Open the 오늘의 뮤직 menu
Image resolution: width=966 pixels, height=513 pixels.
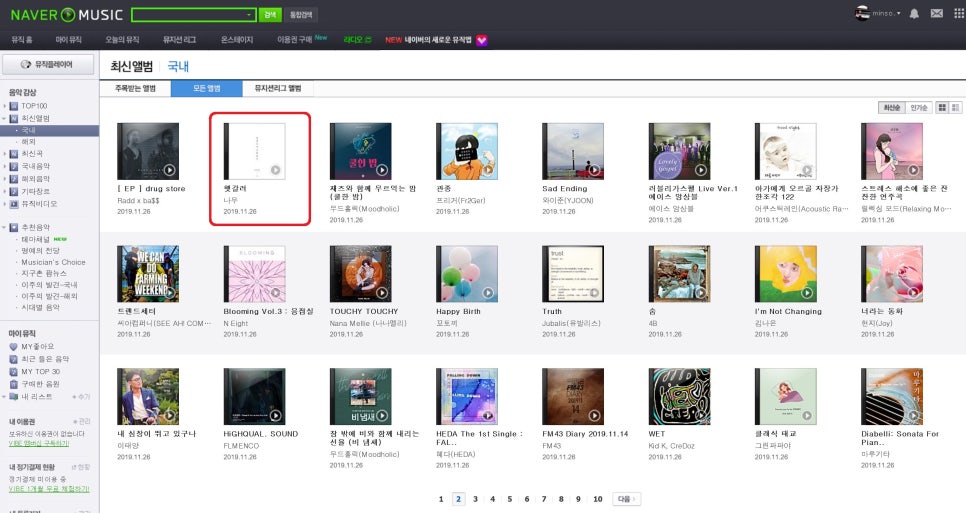122,40
